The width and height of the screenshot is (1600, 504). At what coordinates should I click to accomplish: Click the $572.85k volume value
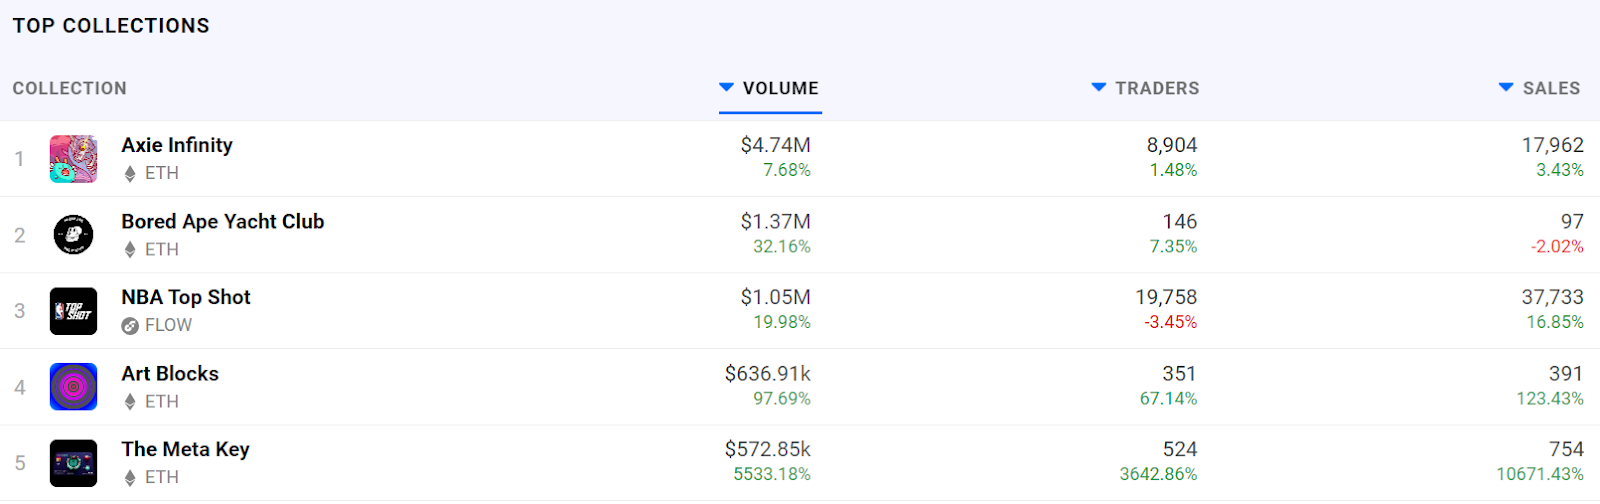click(768, 449)
